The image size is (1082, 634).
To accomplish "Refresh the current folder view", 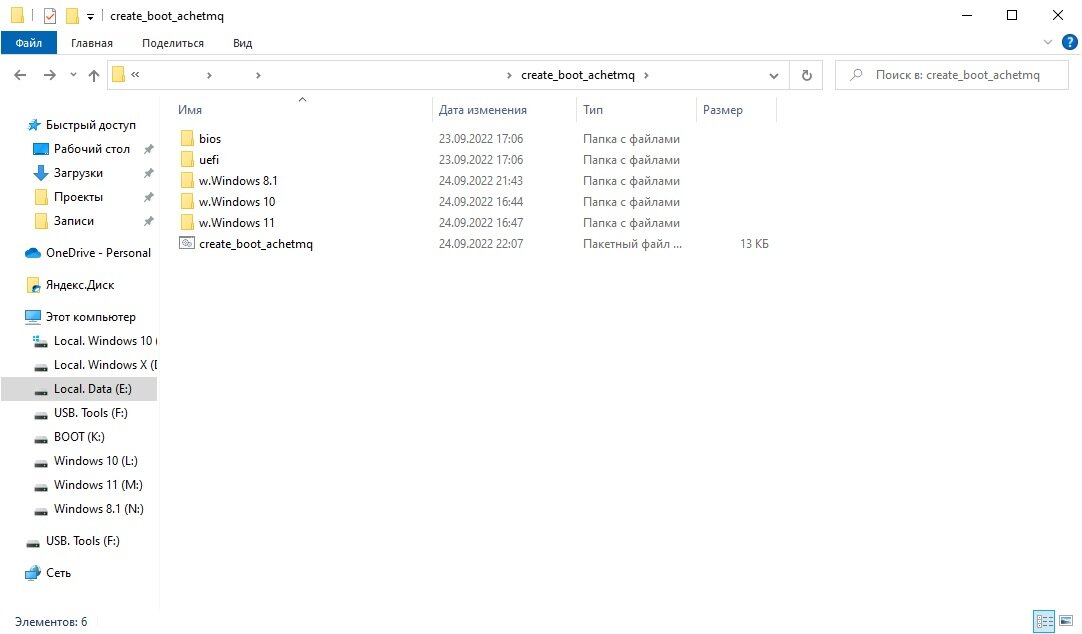I will point(807,75).
